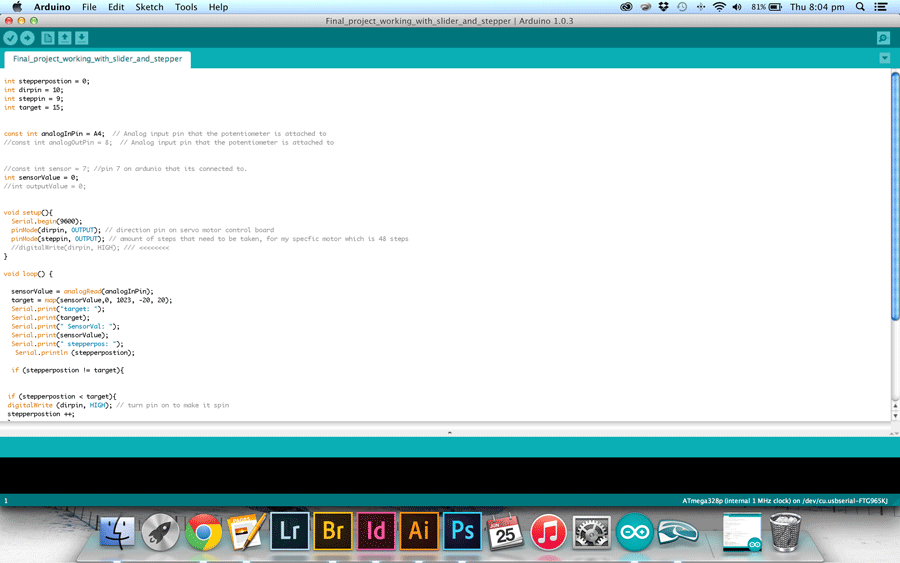The height and width of the screenshot is (563, 900).
Task: Select the Final_project_working_with_slider_and_stepper tab
Action: click(x=98, y=59)
